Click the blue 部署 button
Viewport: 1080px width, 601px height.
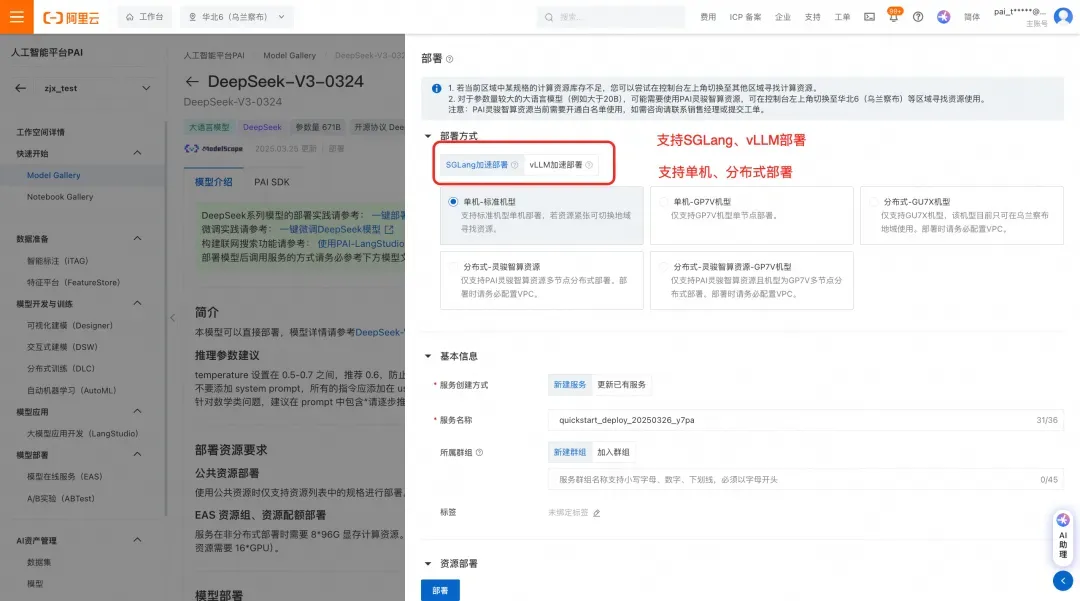[x=440, y=591]
